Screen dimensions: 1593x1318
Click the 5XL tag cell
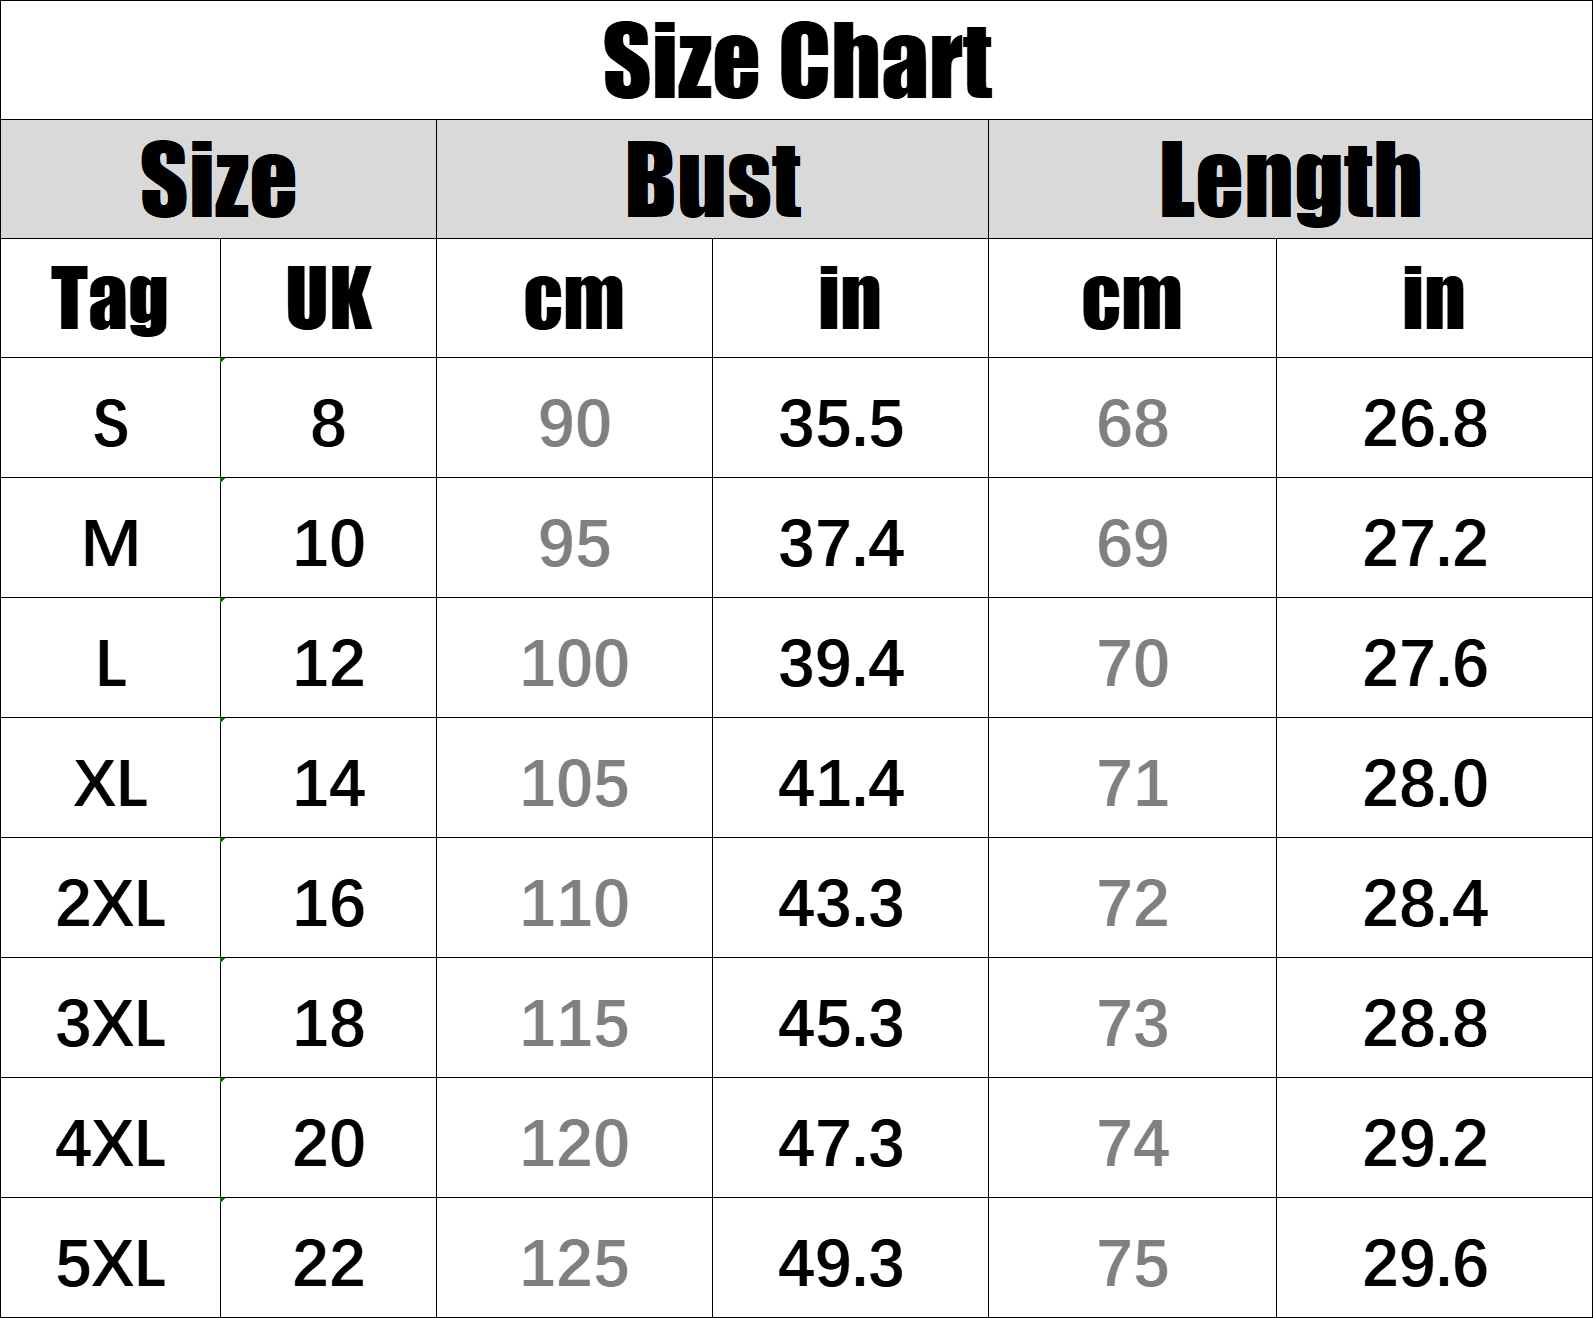[x=110, y=1263]
